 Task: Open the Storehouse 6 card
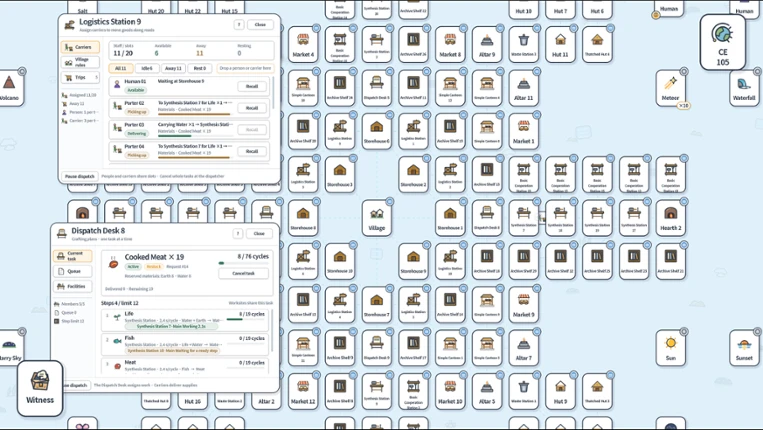pos(377,131)
